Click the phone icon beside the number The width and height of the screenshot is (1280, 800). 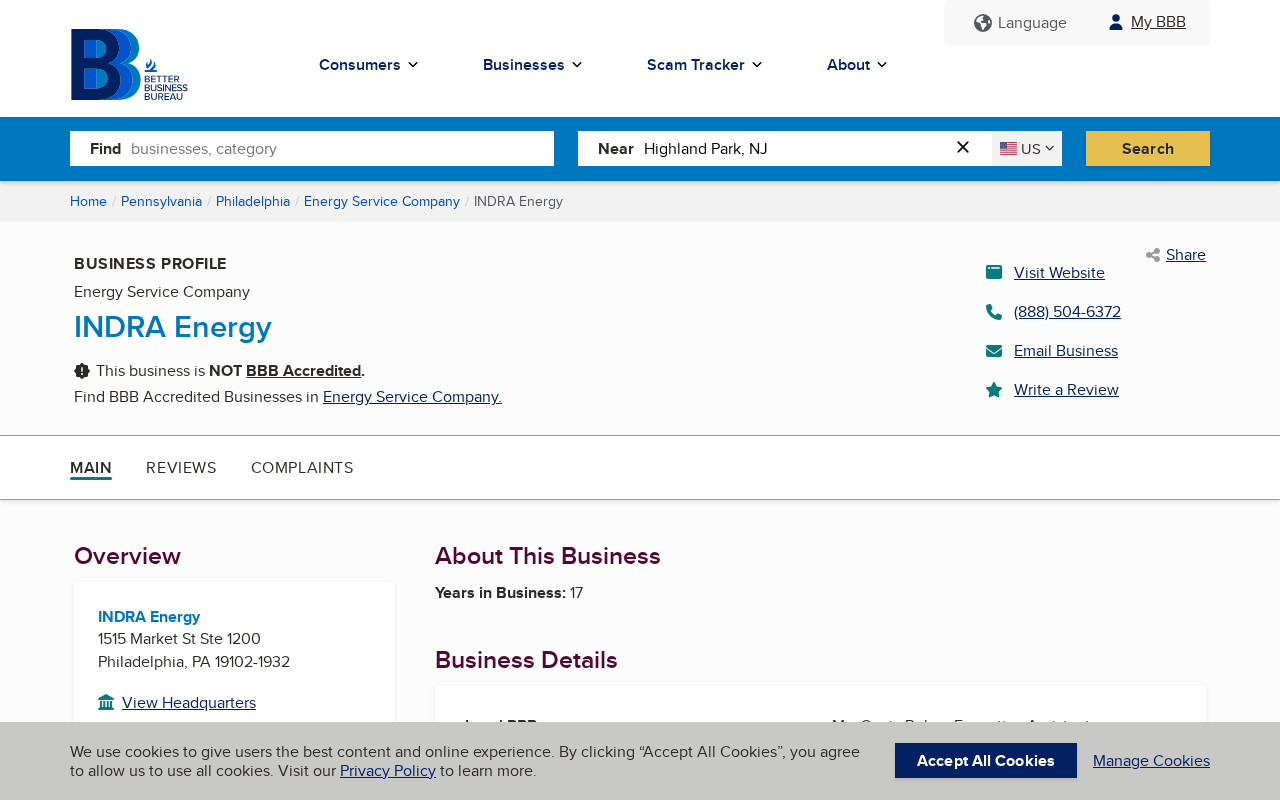[x=994, y=312]
